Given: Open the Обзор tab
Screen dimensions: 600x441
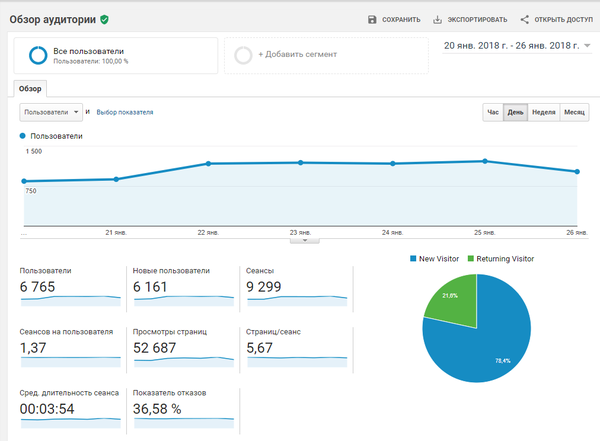Looking at the screenshot, I should pos(30,88).
